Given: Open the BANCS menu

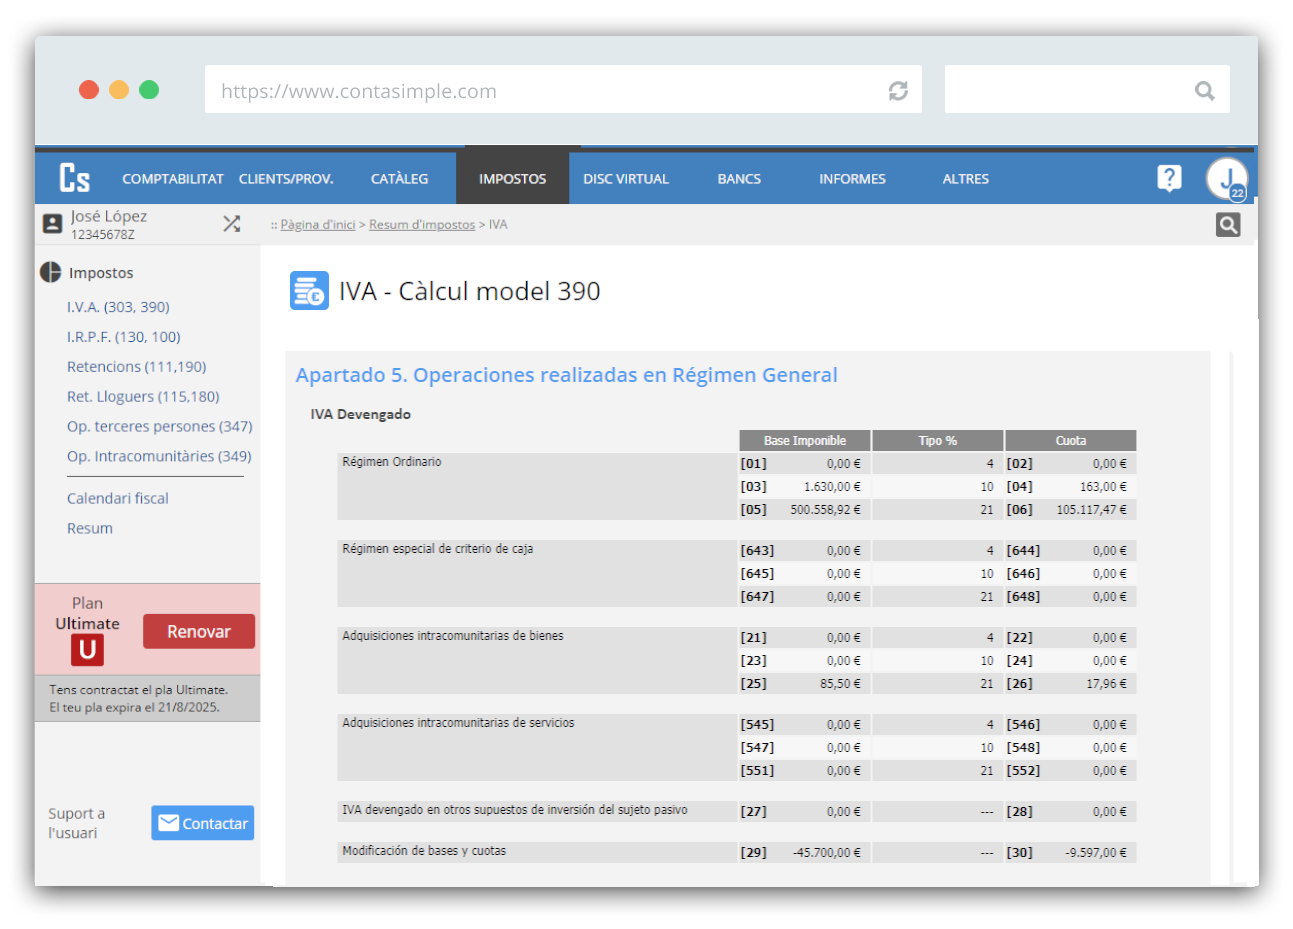Looking at the screenshot, I should point(739,179).
